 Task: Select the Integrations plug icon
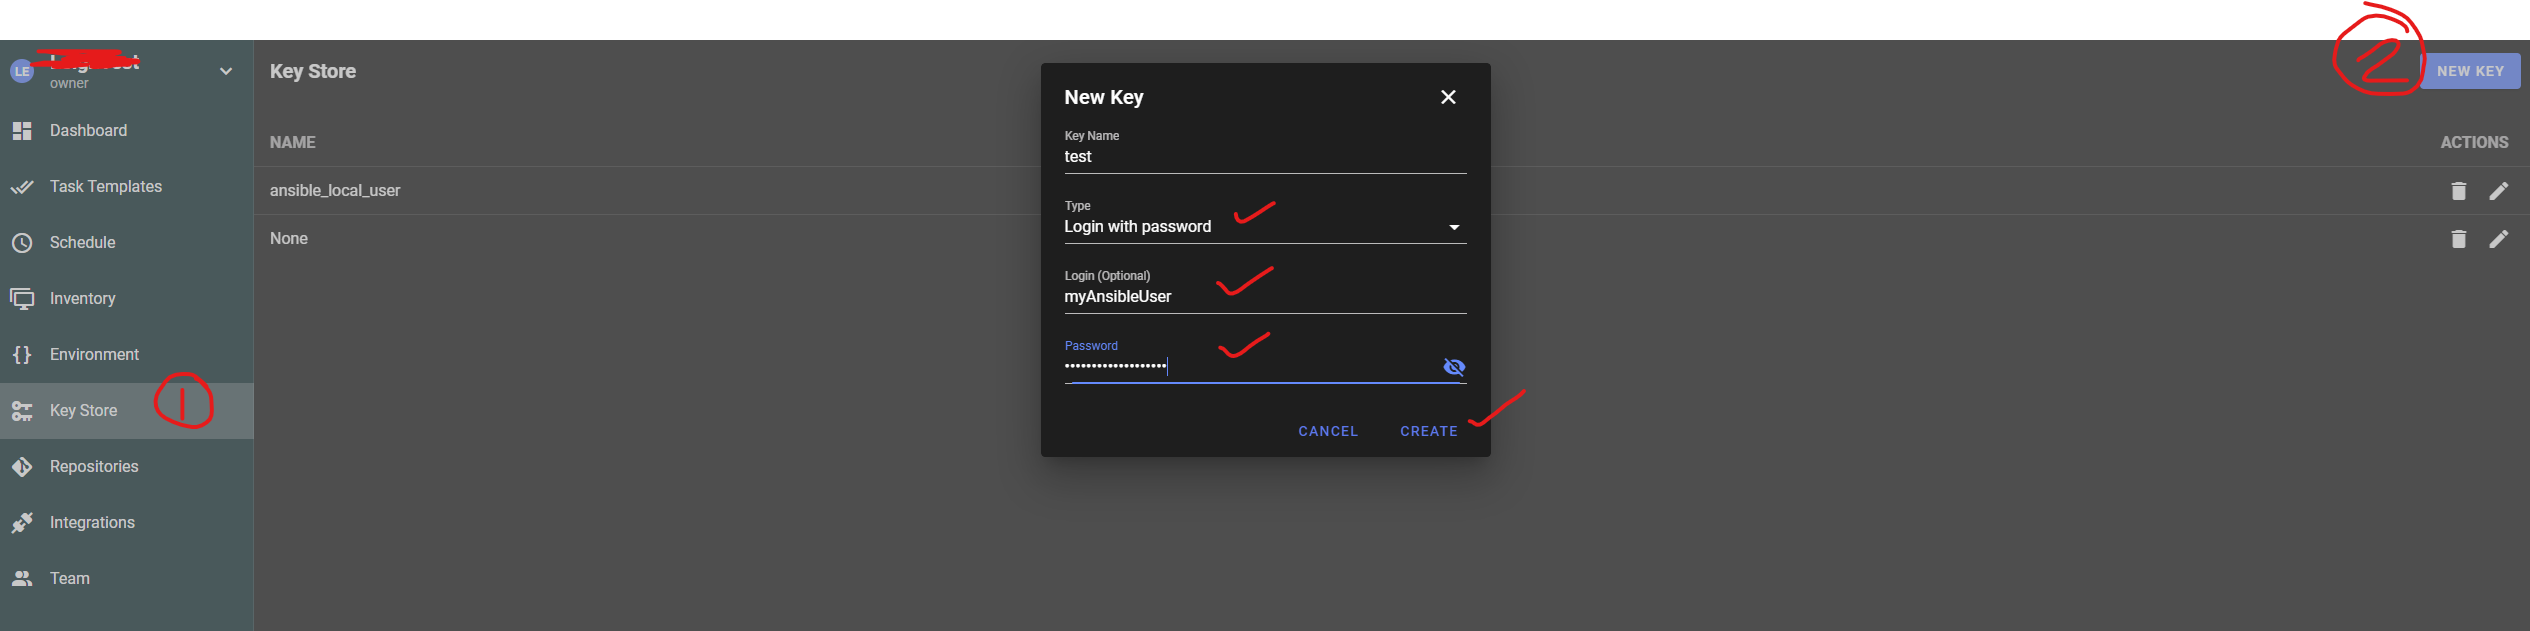click(21, 522)
